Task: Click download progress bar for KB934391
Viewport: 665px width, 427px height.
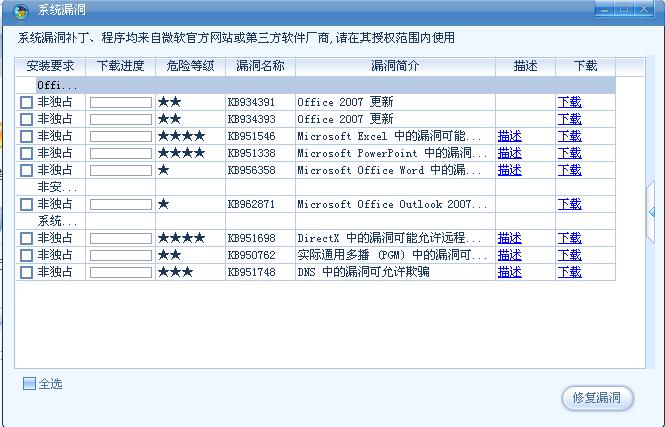Action: click(121, 102)
